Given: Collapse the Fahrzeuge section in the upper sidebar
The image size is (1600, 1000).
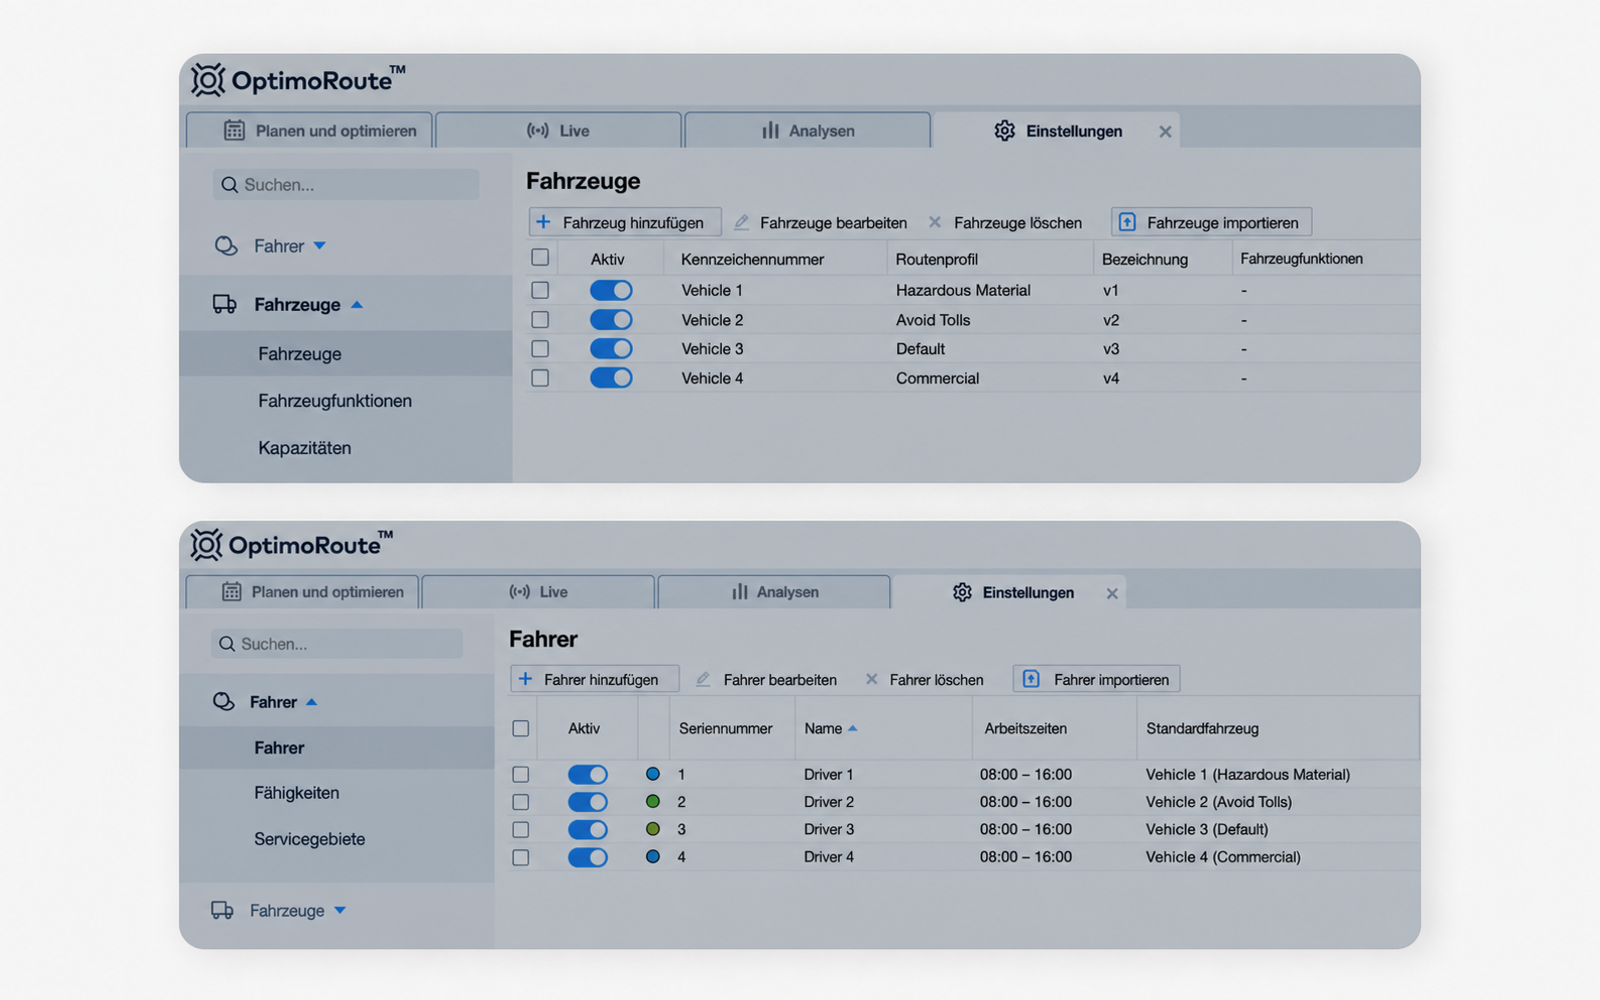Looking at the screenshot, I should tap(357, 304).
